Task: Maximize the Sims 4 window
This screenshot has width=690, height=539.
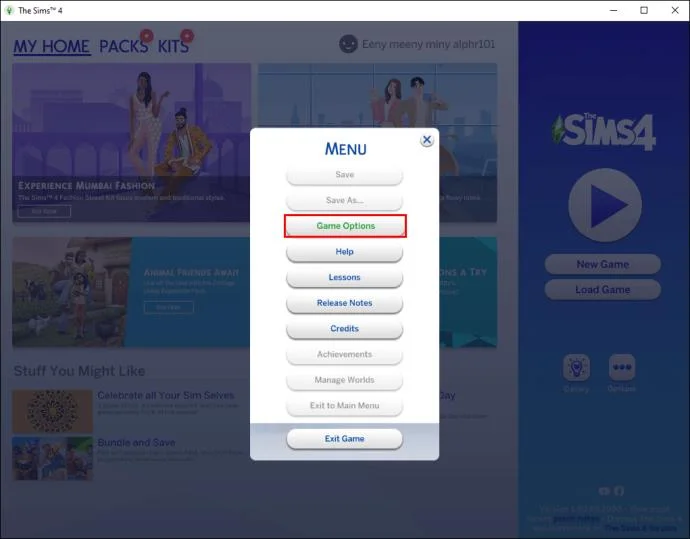Action: [x=644, y=10]
